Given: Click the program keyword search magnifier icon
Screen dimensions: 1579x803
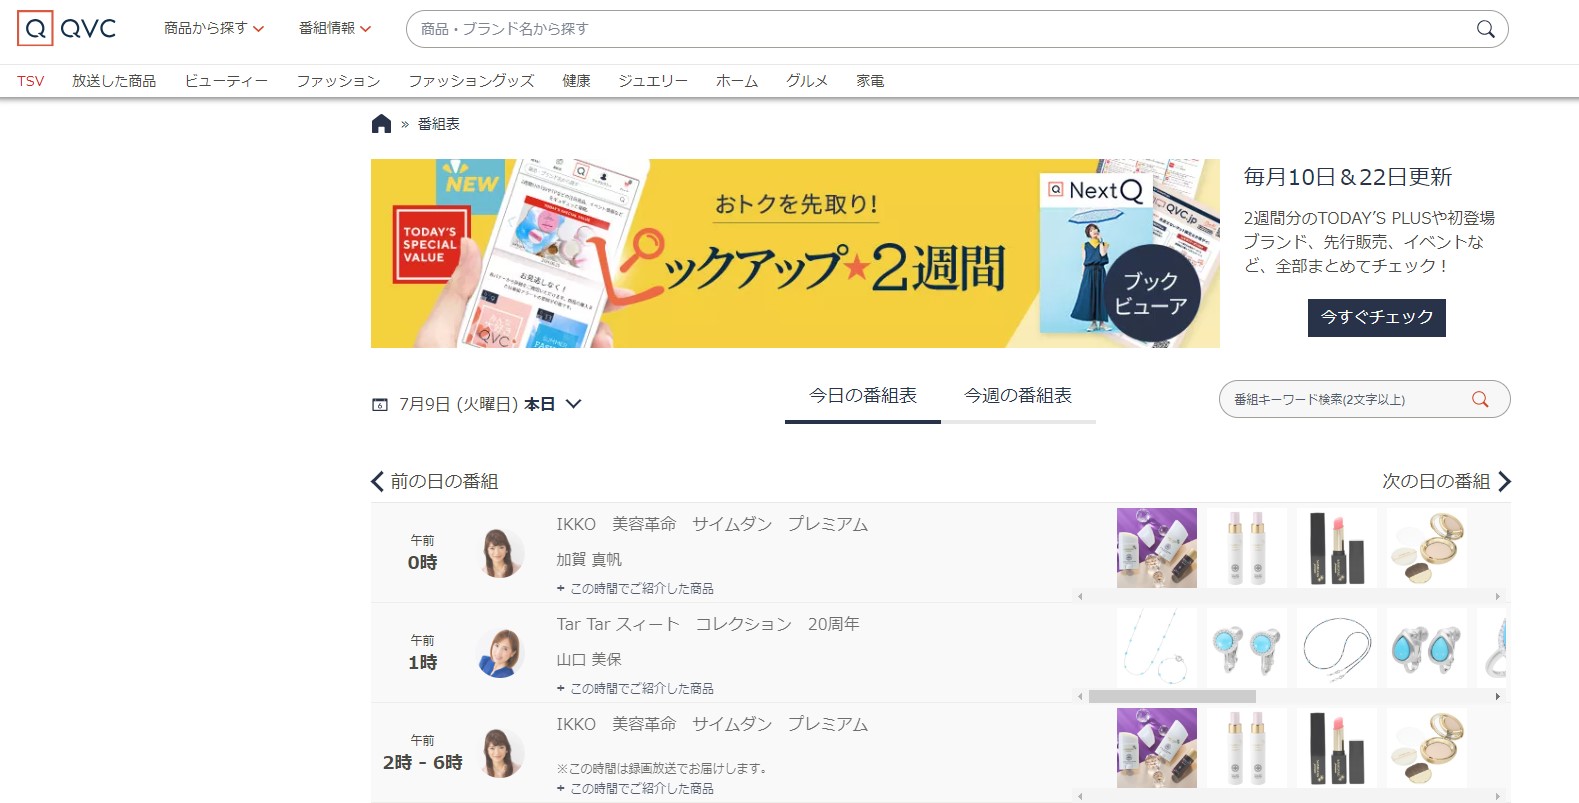Looking at the screenshot, I should [1480, 399].
